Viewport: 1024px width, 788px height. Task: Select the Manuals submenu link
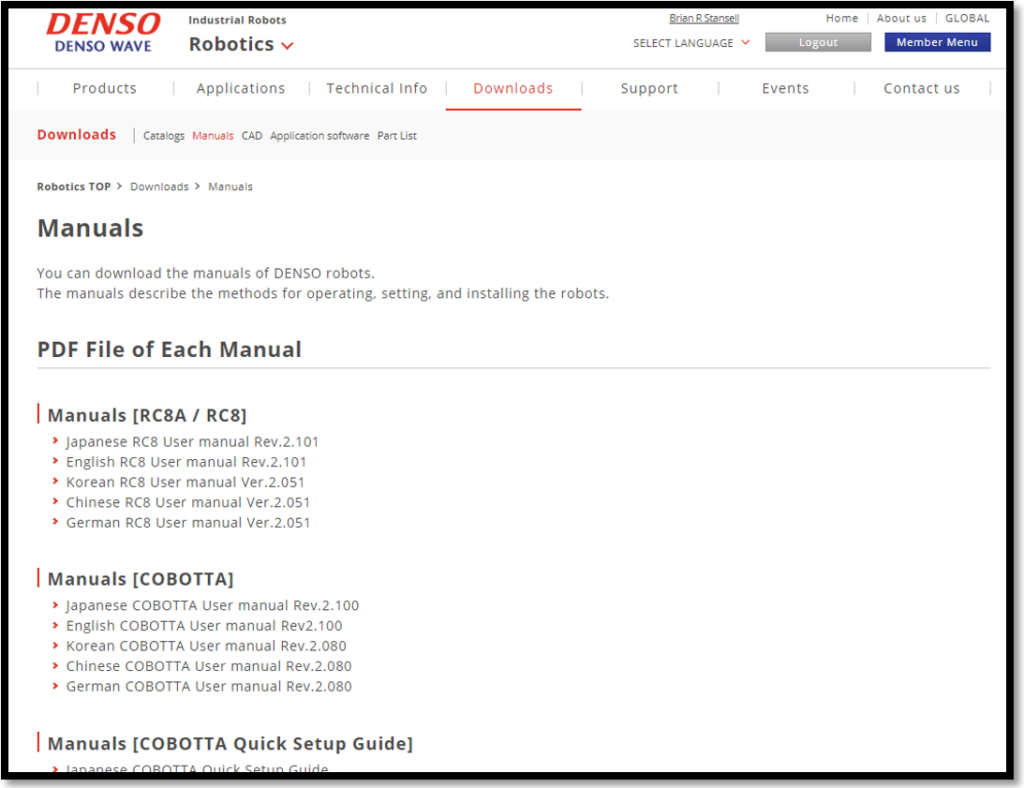(213, 136)
